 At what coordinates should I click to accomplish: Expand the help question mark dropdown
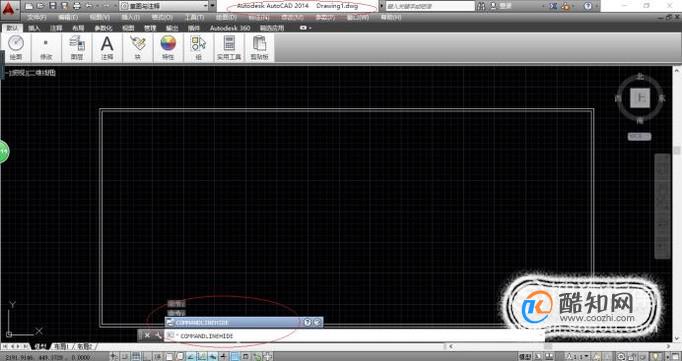point(596,6)
